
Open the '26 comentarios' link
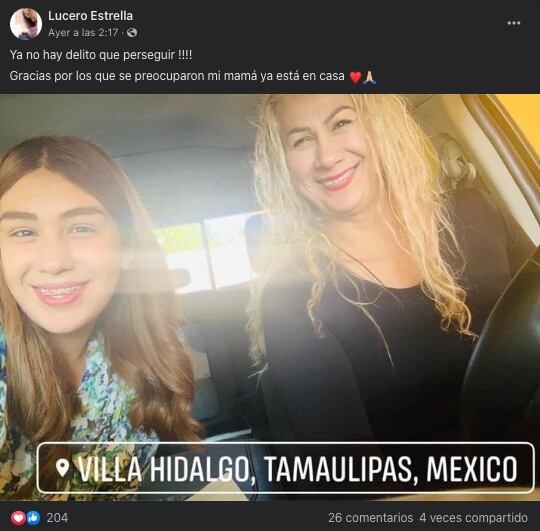pyautogui.click(x=370, y=518)
